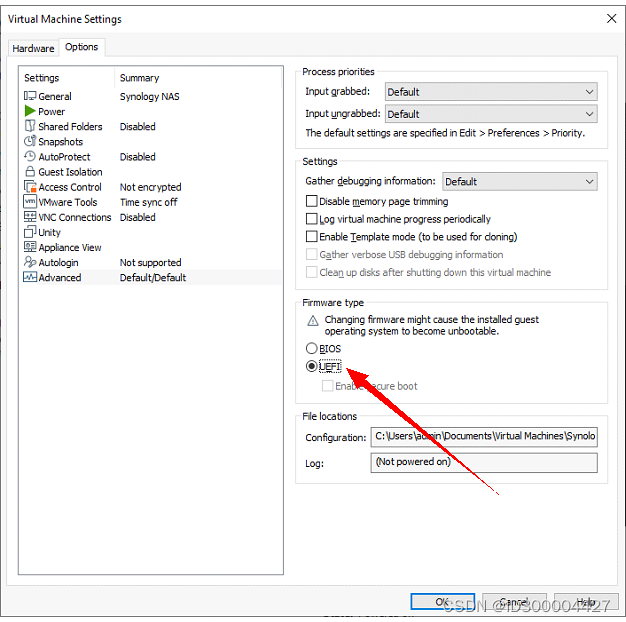Screen dimensions: 626x622
Task: Check Enable Template mode checkbox
Action: tap(311, 236)
